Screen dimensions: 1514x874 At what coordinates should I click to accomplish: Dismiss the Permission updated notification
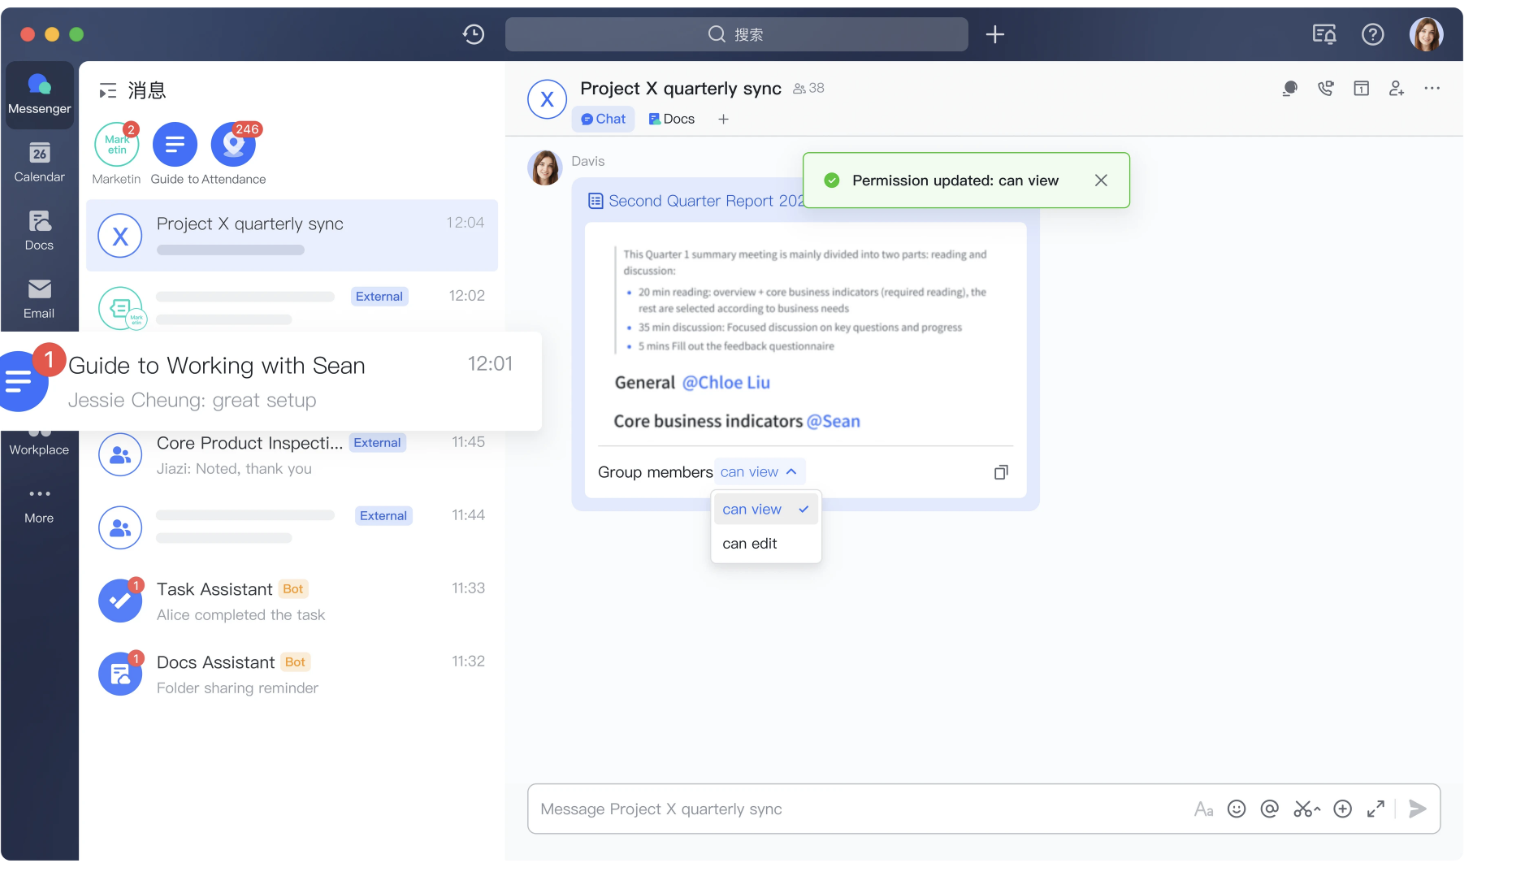(x=1101, y=180)
